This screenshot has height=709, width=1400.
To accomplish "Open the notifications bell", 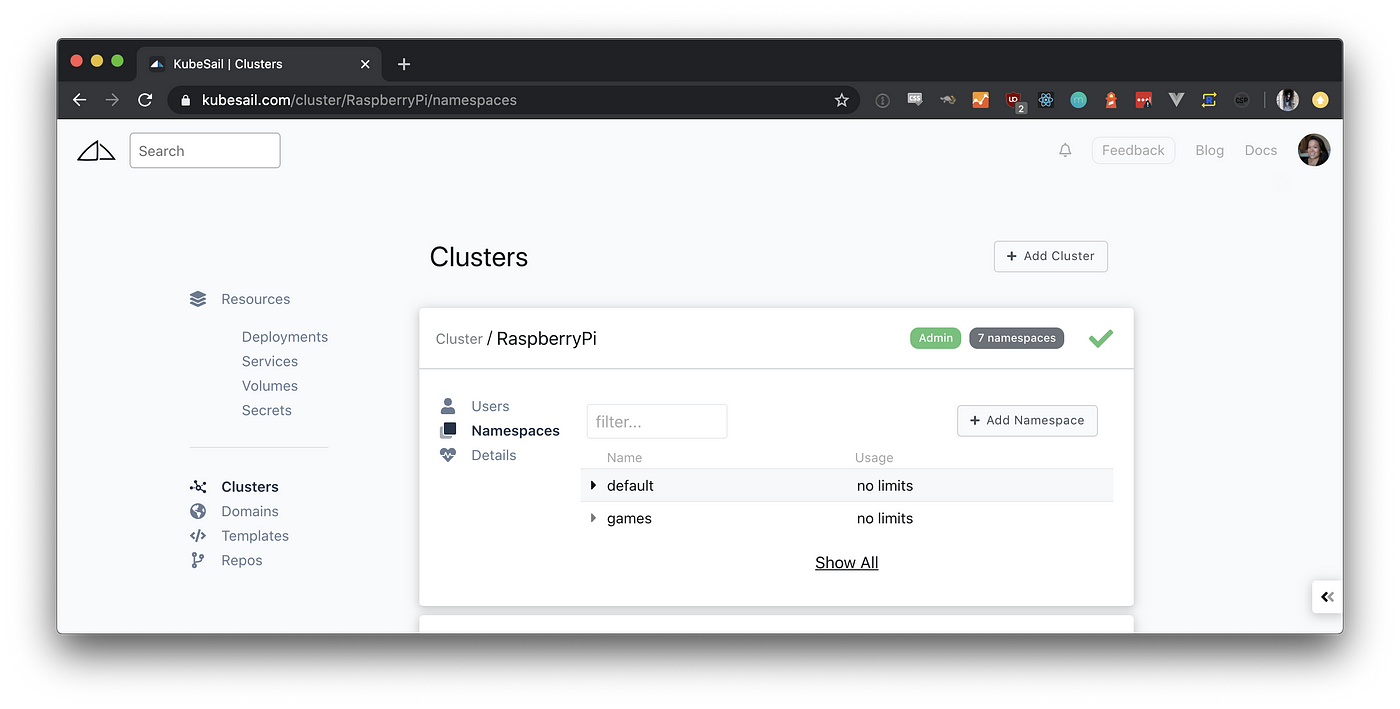I will [x=1065, y=150].
